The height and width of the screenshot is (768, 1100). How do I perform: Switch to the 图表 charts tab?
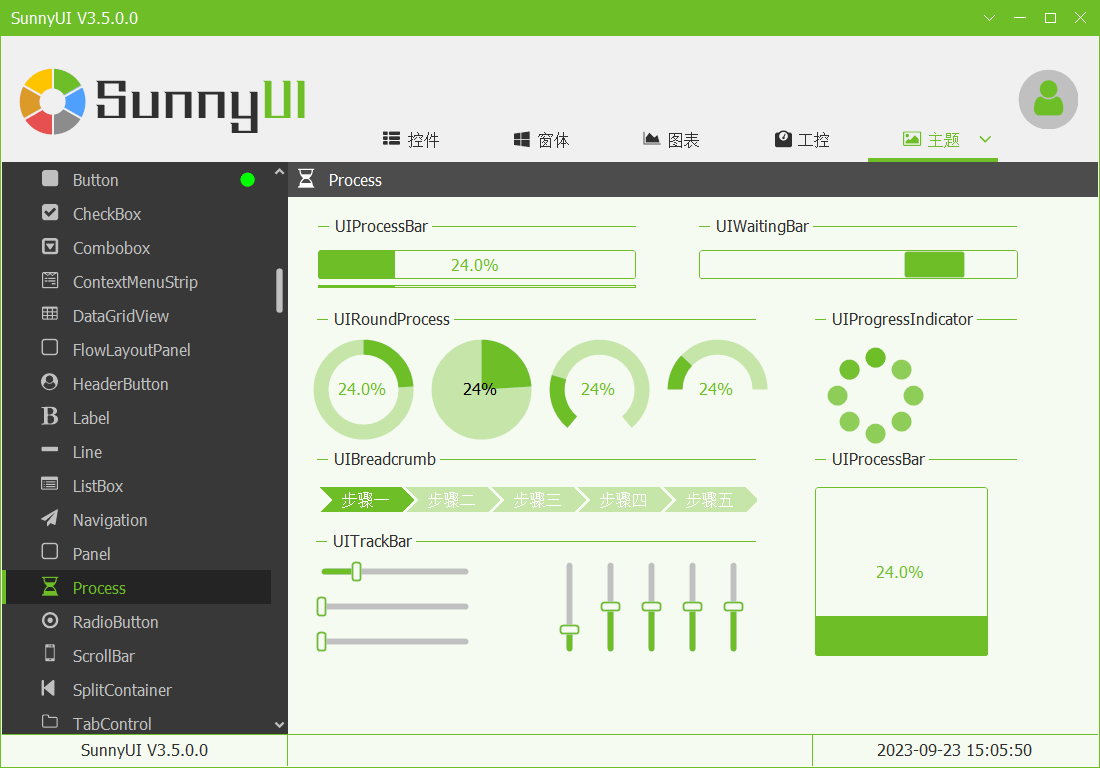[671, 140]
